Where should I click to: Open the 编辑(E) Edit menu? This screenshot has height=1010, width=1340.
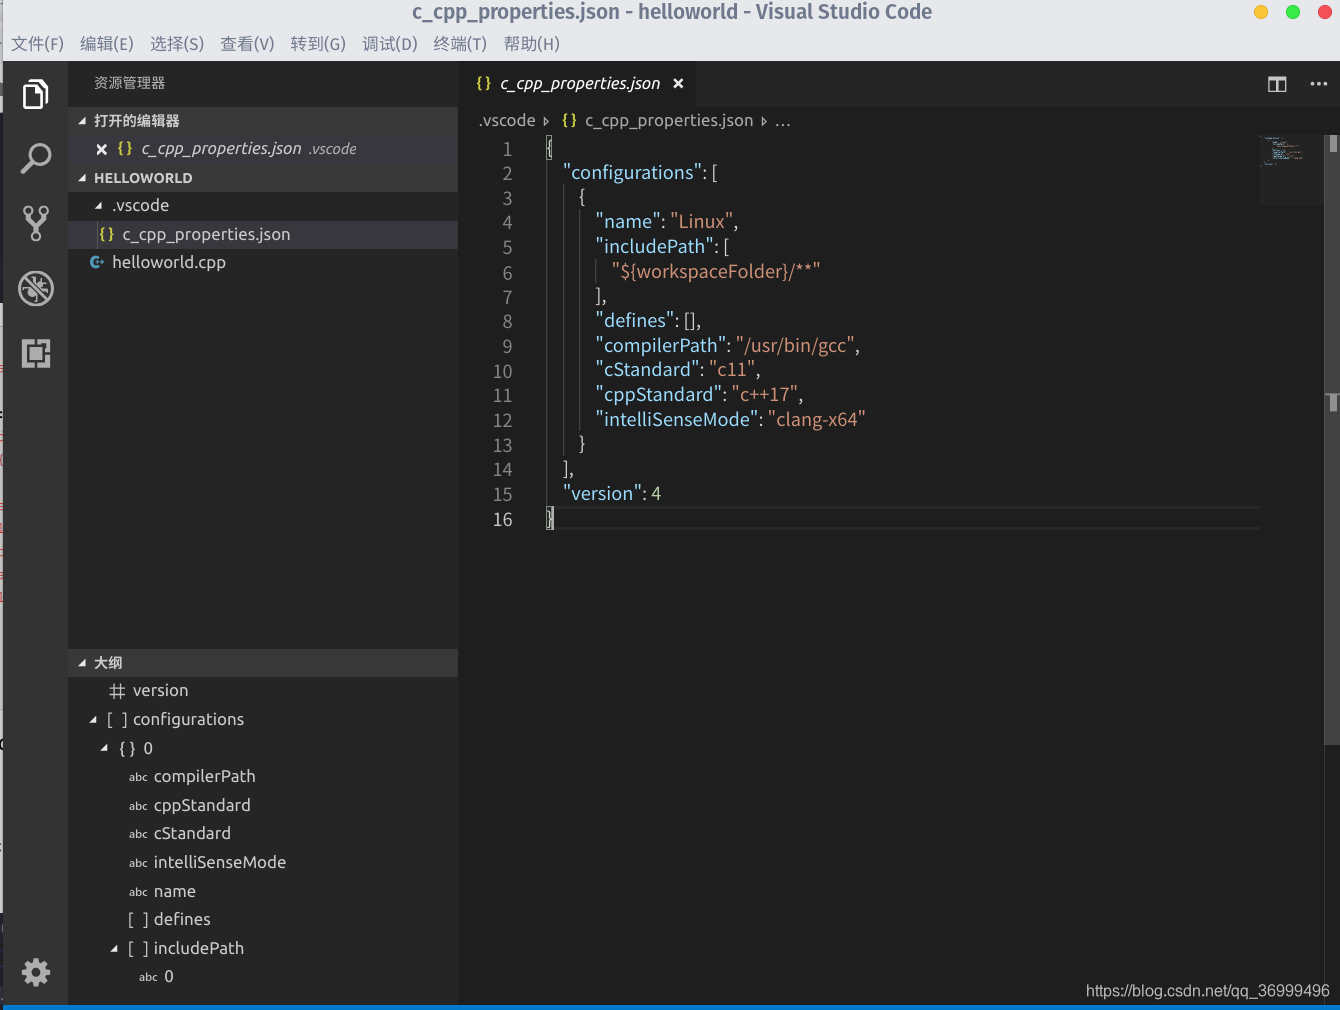[107, 44]
